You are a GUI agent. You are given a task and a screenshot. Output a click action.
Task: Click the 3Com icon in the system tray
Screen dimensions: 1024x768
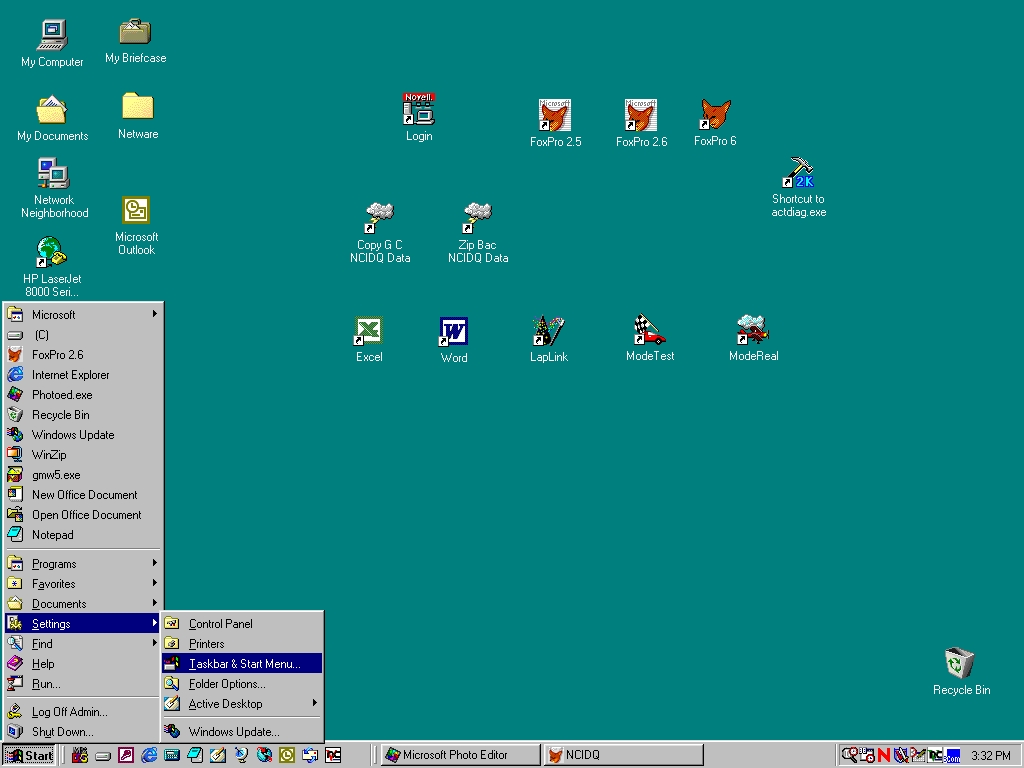coord(952,755)
